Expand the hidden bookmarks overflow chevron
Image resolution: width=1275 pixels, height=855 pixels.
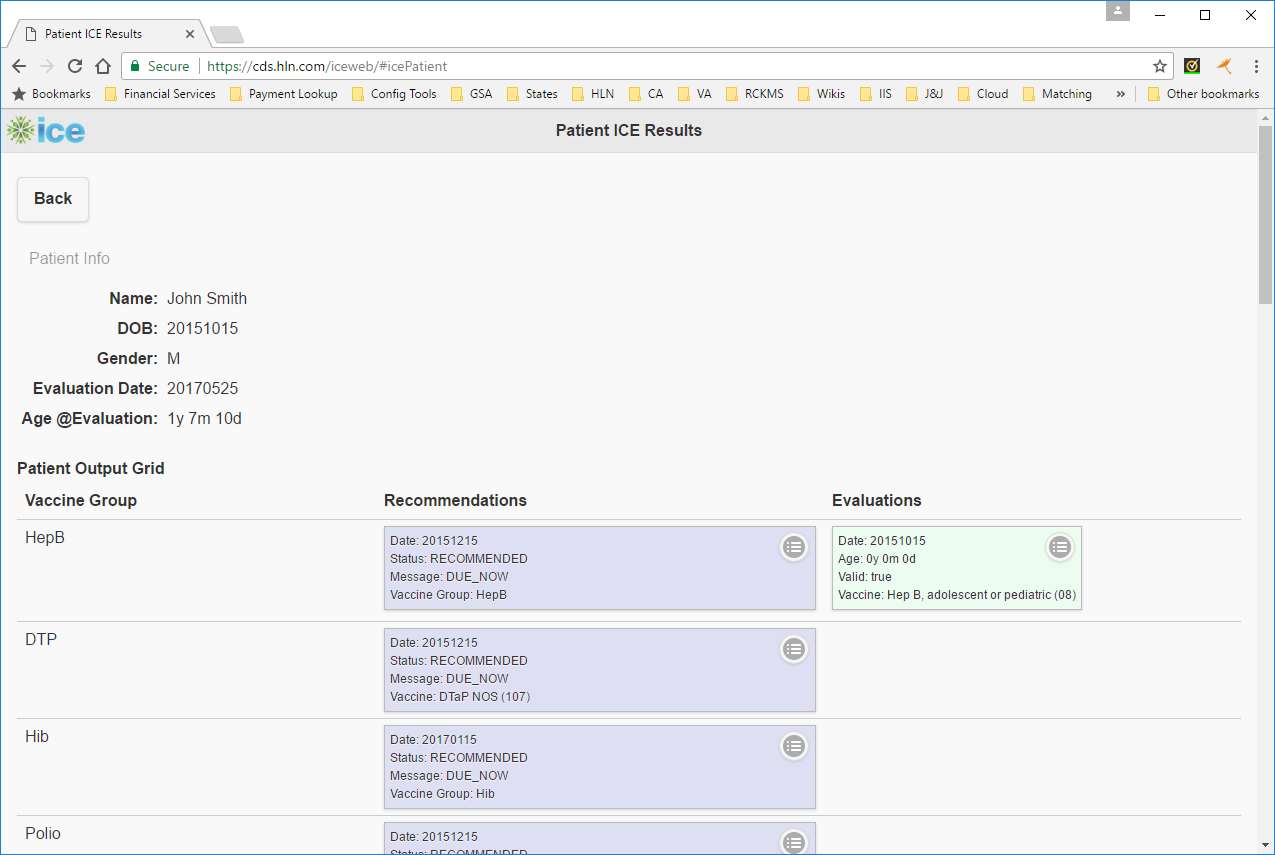pyautogui.click(x=1120, y=94)
